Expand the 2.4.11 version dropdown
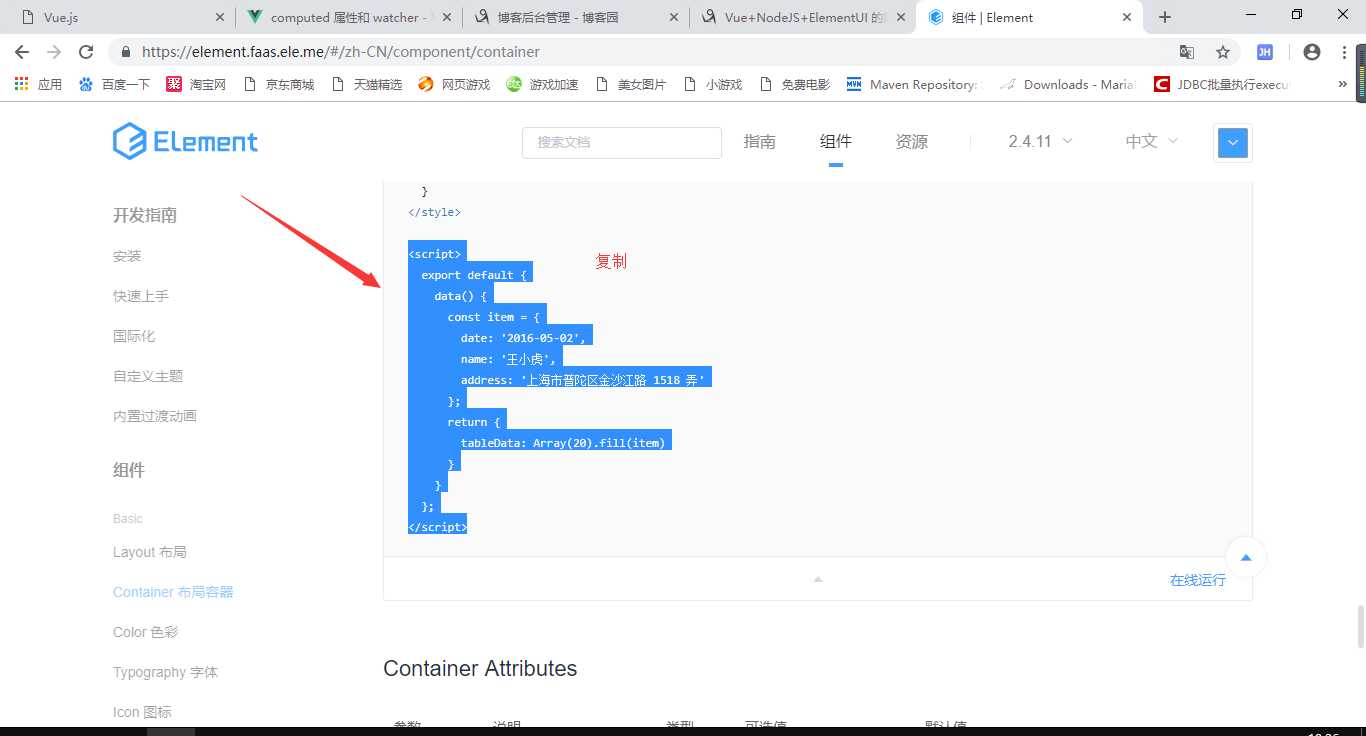 pos(1040,142)
